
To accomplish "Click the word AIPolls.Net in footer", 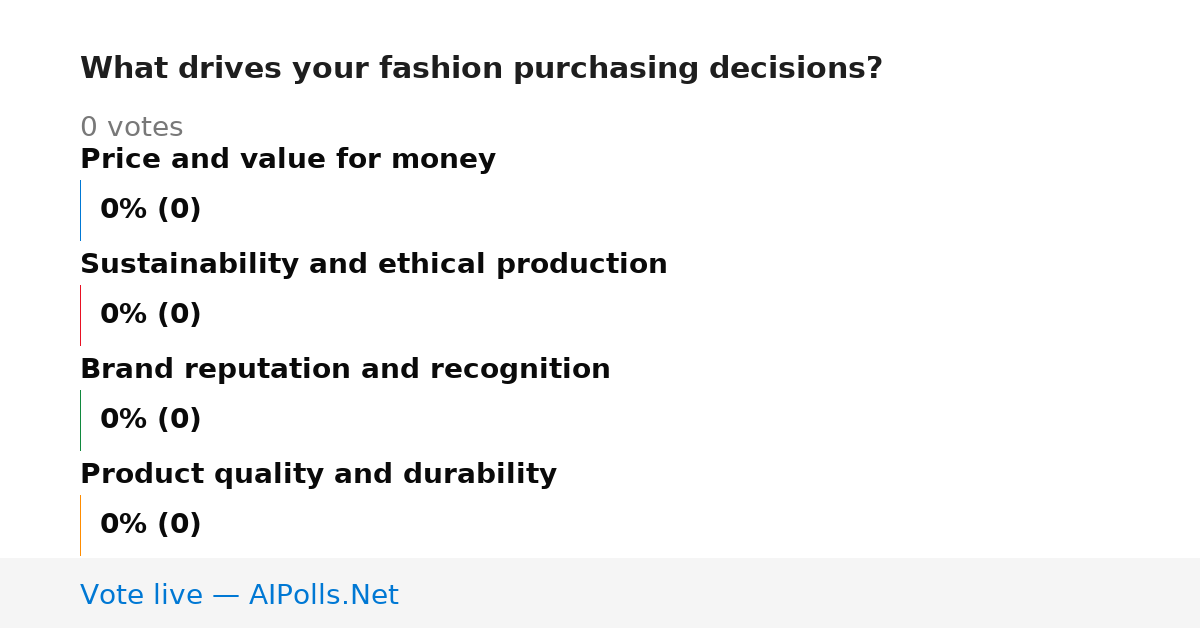I will point(324,595).
